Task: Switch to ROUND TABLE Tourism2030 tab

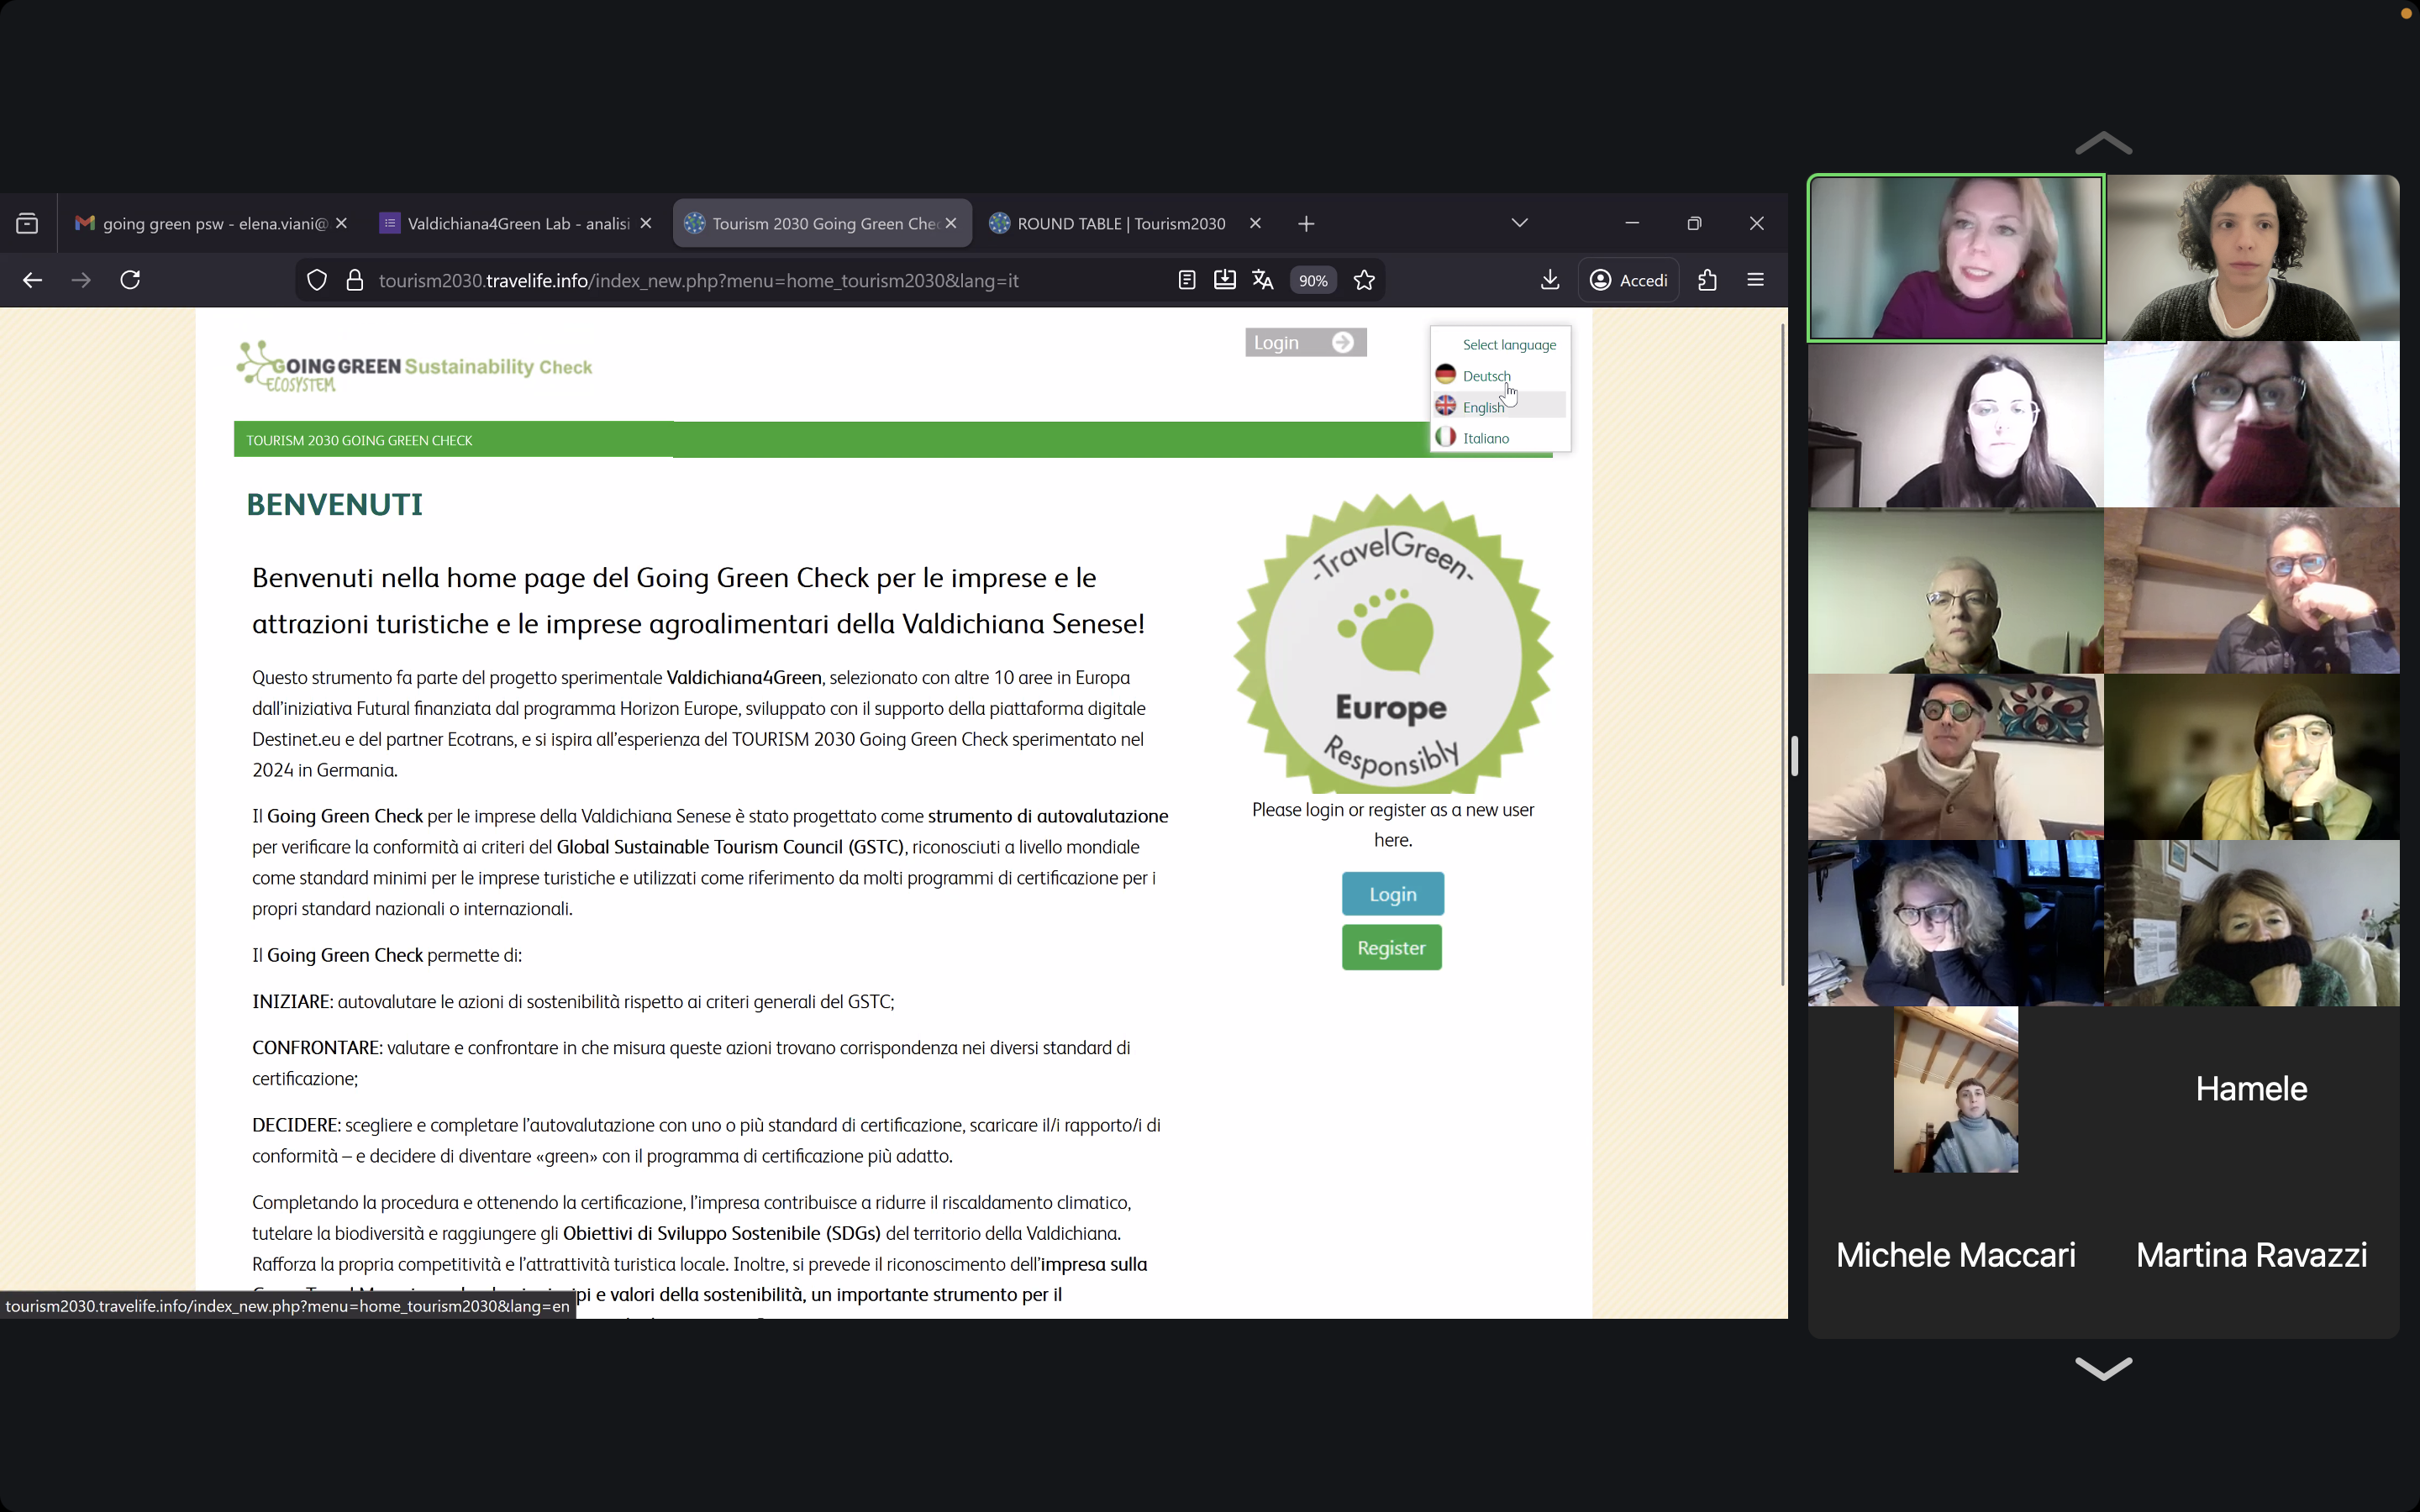Action: pyautogui.click(x=1120, y=223)
